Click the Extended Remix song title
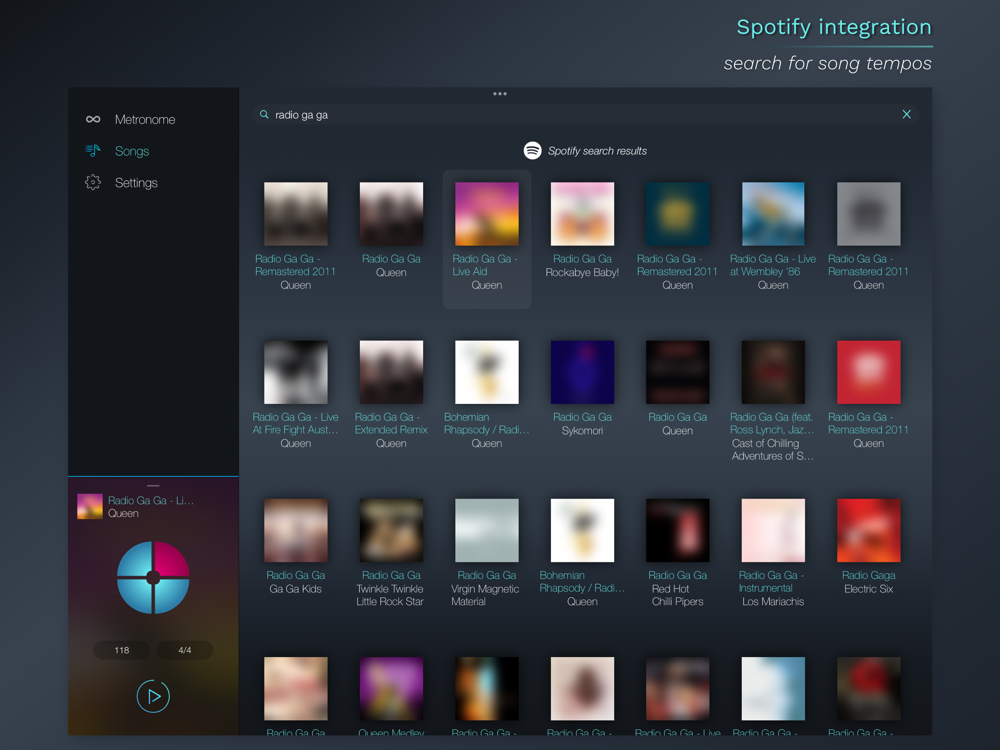Screen dimensions: 1000x750 point(391,423)
